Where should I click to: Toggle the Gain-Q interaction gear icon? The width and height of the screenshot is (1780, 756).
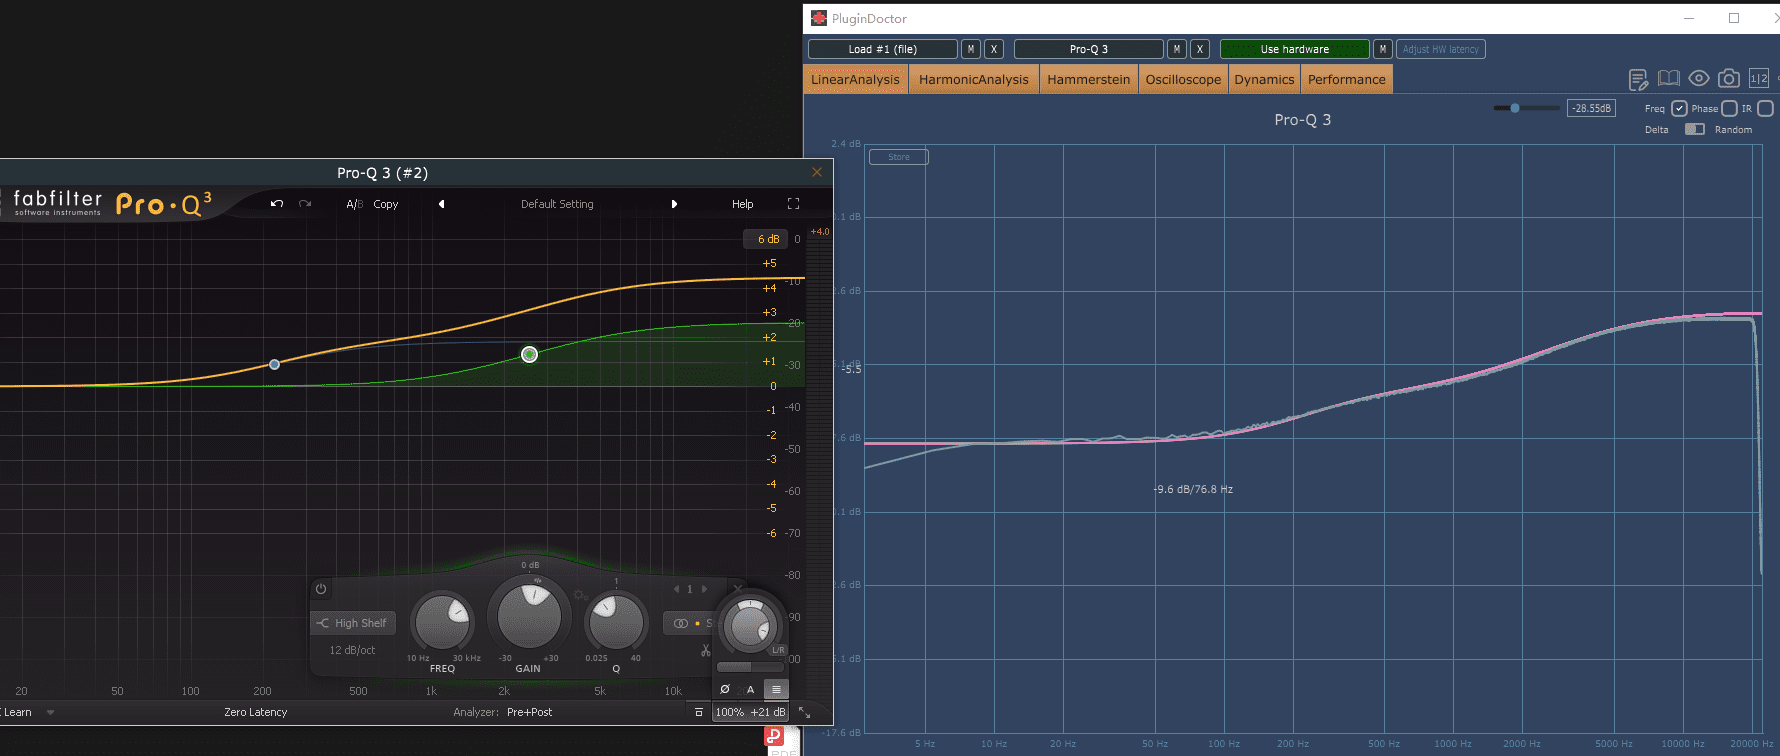579,595
